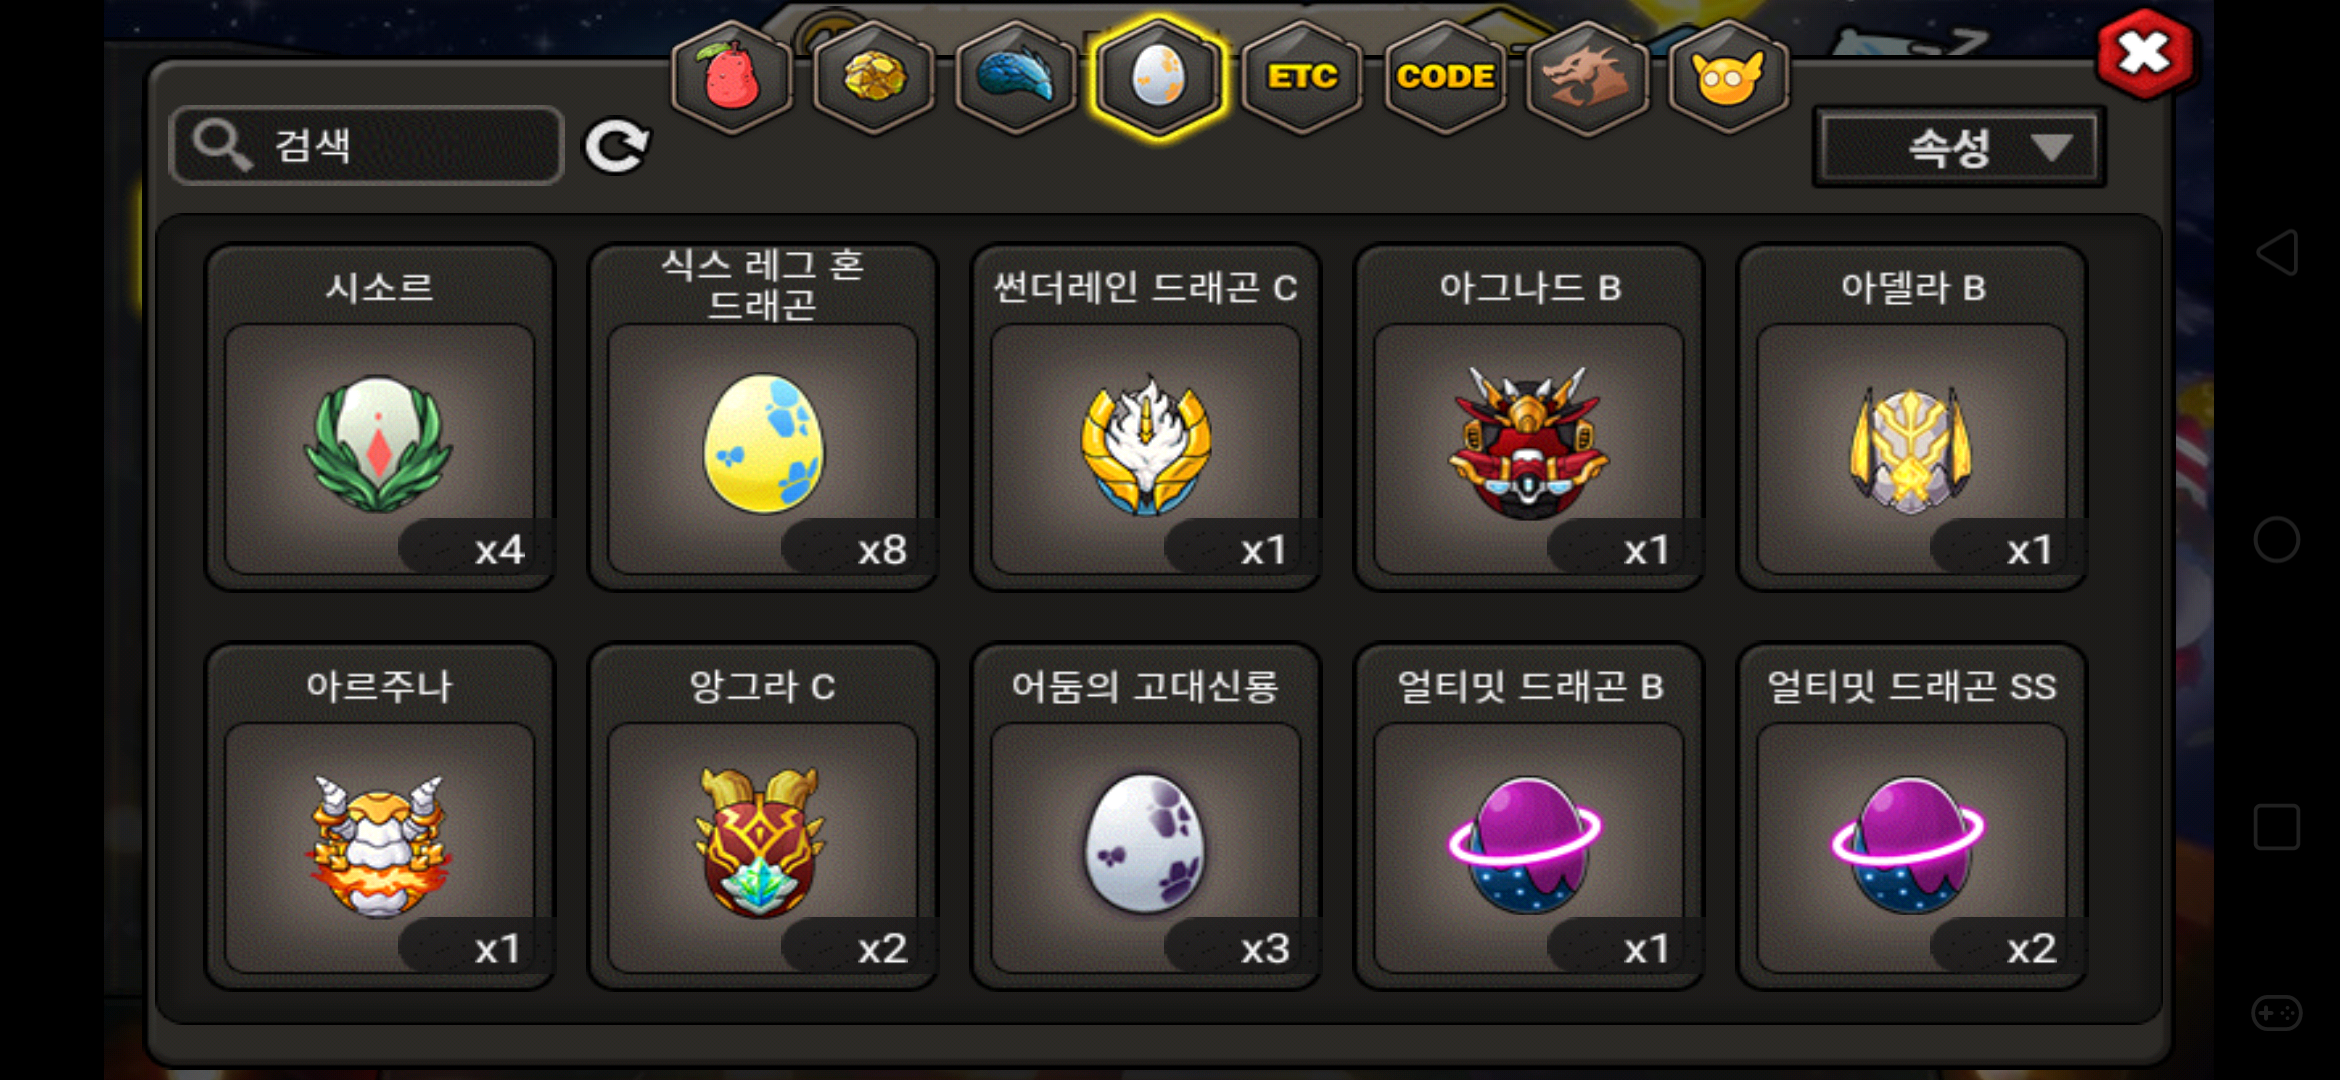The height and width of the screenshot is (1080, 2340).
Task: Select the egg category tab
Action: 1159,77
